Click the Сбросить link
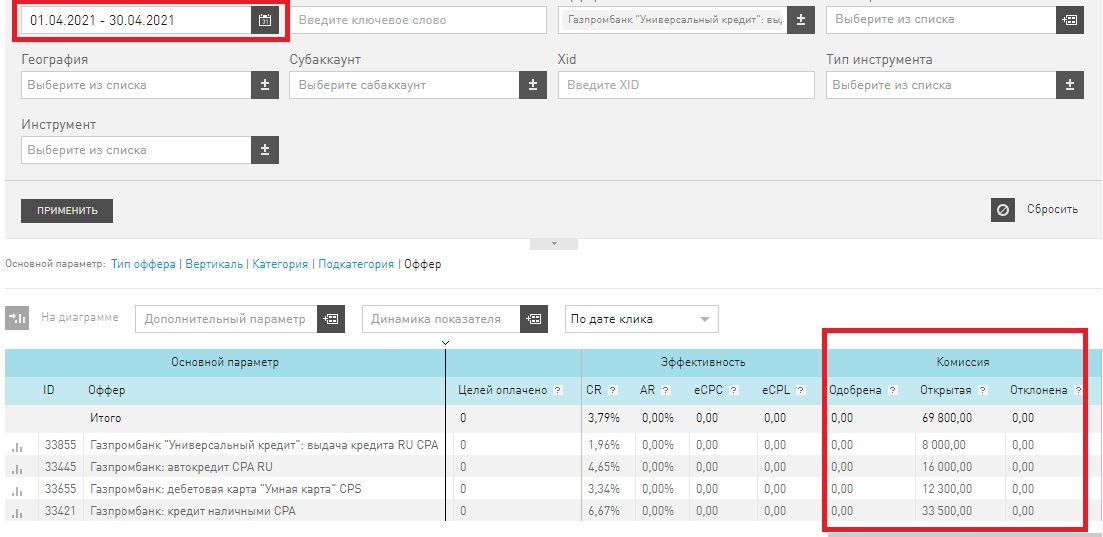Viewport: 1103px width, 537px height. (1052, 210)
